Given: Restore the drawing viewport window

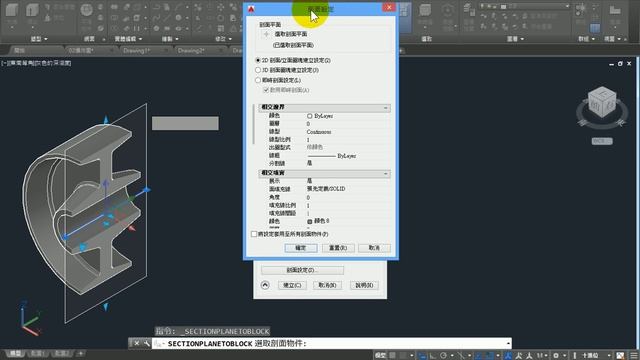Looking at the screenshot, I should click(x=620, y=64).
